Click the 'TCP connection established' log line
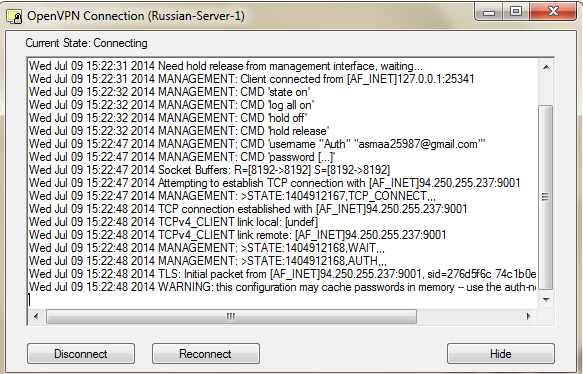This screenshot has width=583, height=374. (248, 209)
